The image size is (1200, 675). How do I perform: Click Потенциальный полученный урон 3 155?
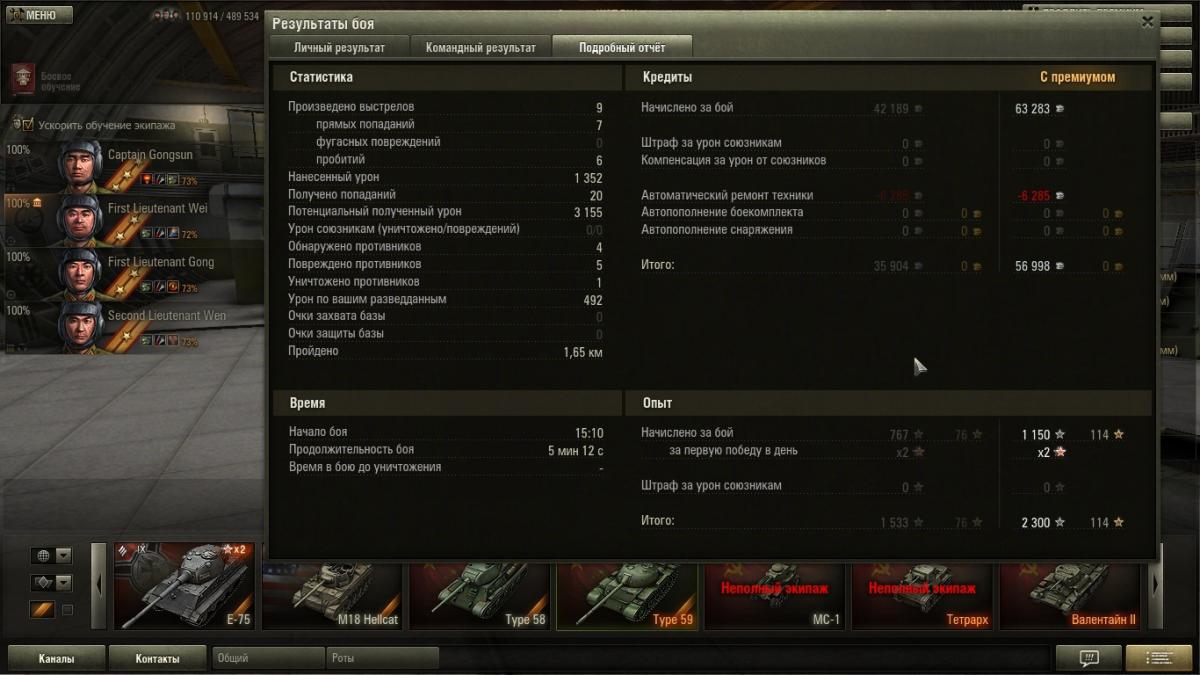pos(588,212)
